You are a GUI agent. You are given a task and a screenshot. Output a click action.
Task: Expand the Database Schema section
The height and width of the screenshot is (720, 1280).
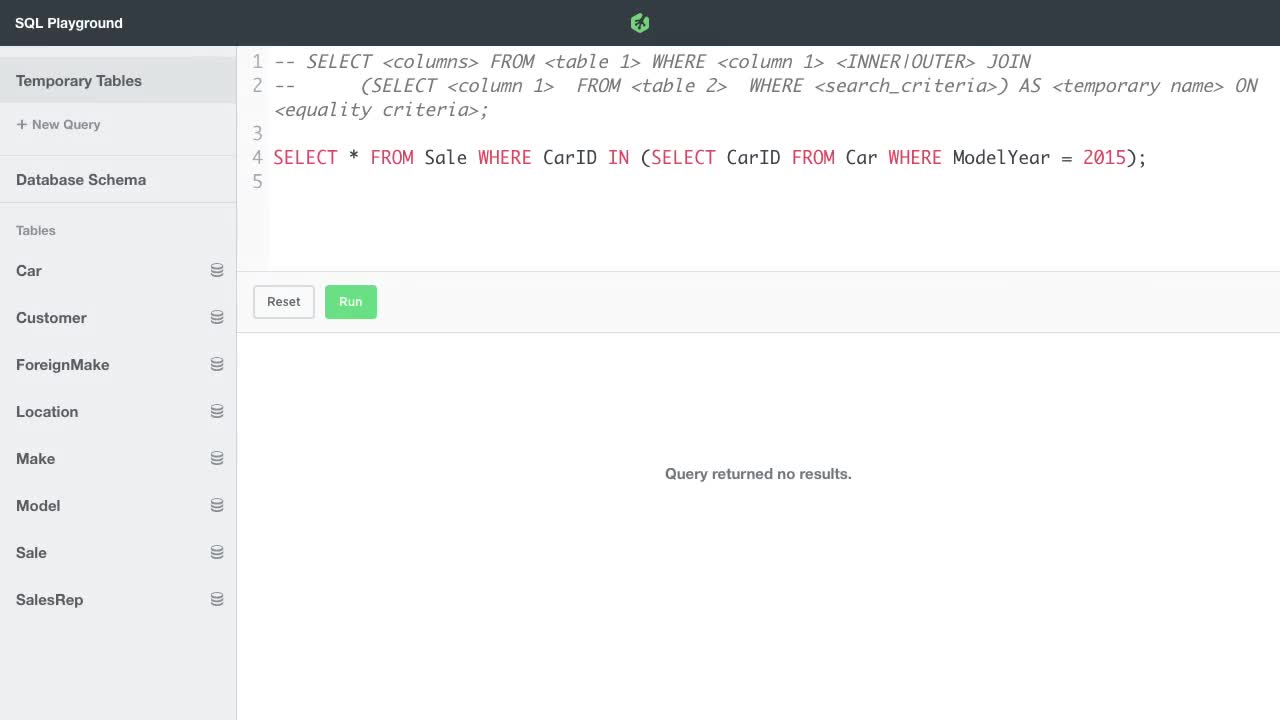tap(81, 180)
